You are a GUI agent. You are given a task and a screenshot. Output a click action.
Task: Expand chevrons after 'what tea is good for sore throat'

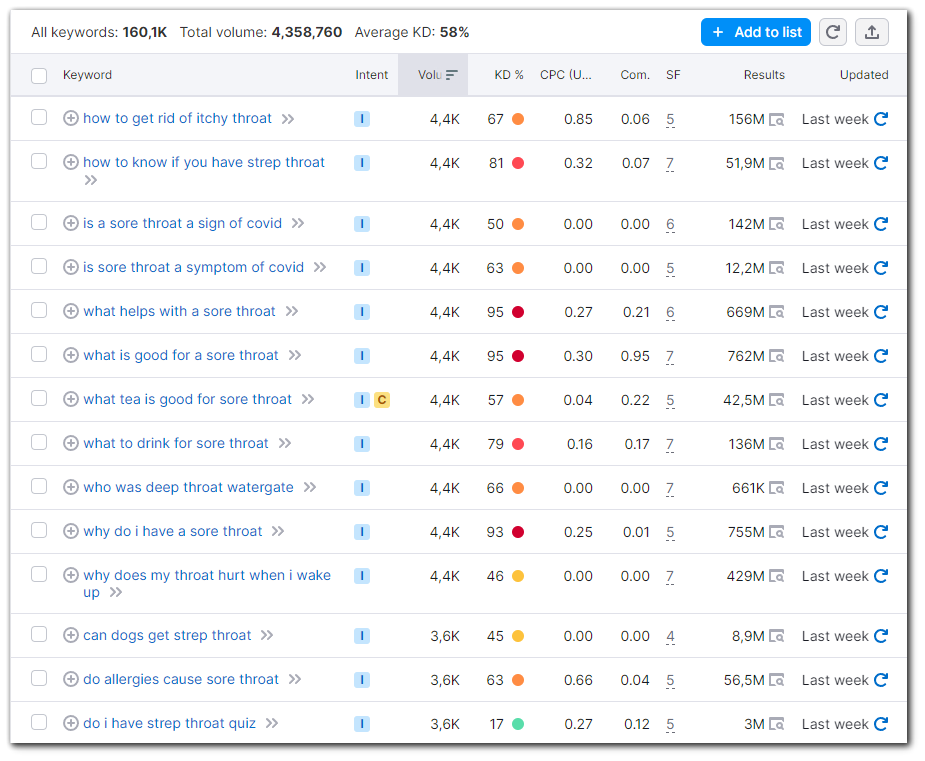308,399
